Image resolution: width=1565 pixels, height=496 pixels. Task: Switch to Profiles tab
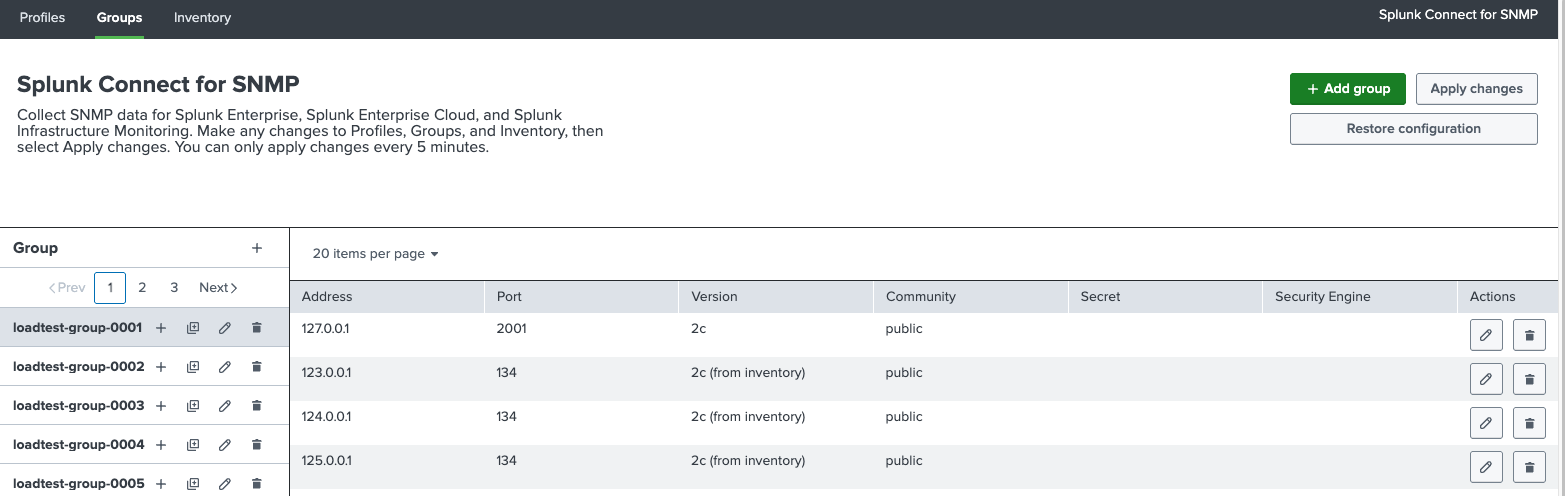click(42, 18)
